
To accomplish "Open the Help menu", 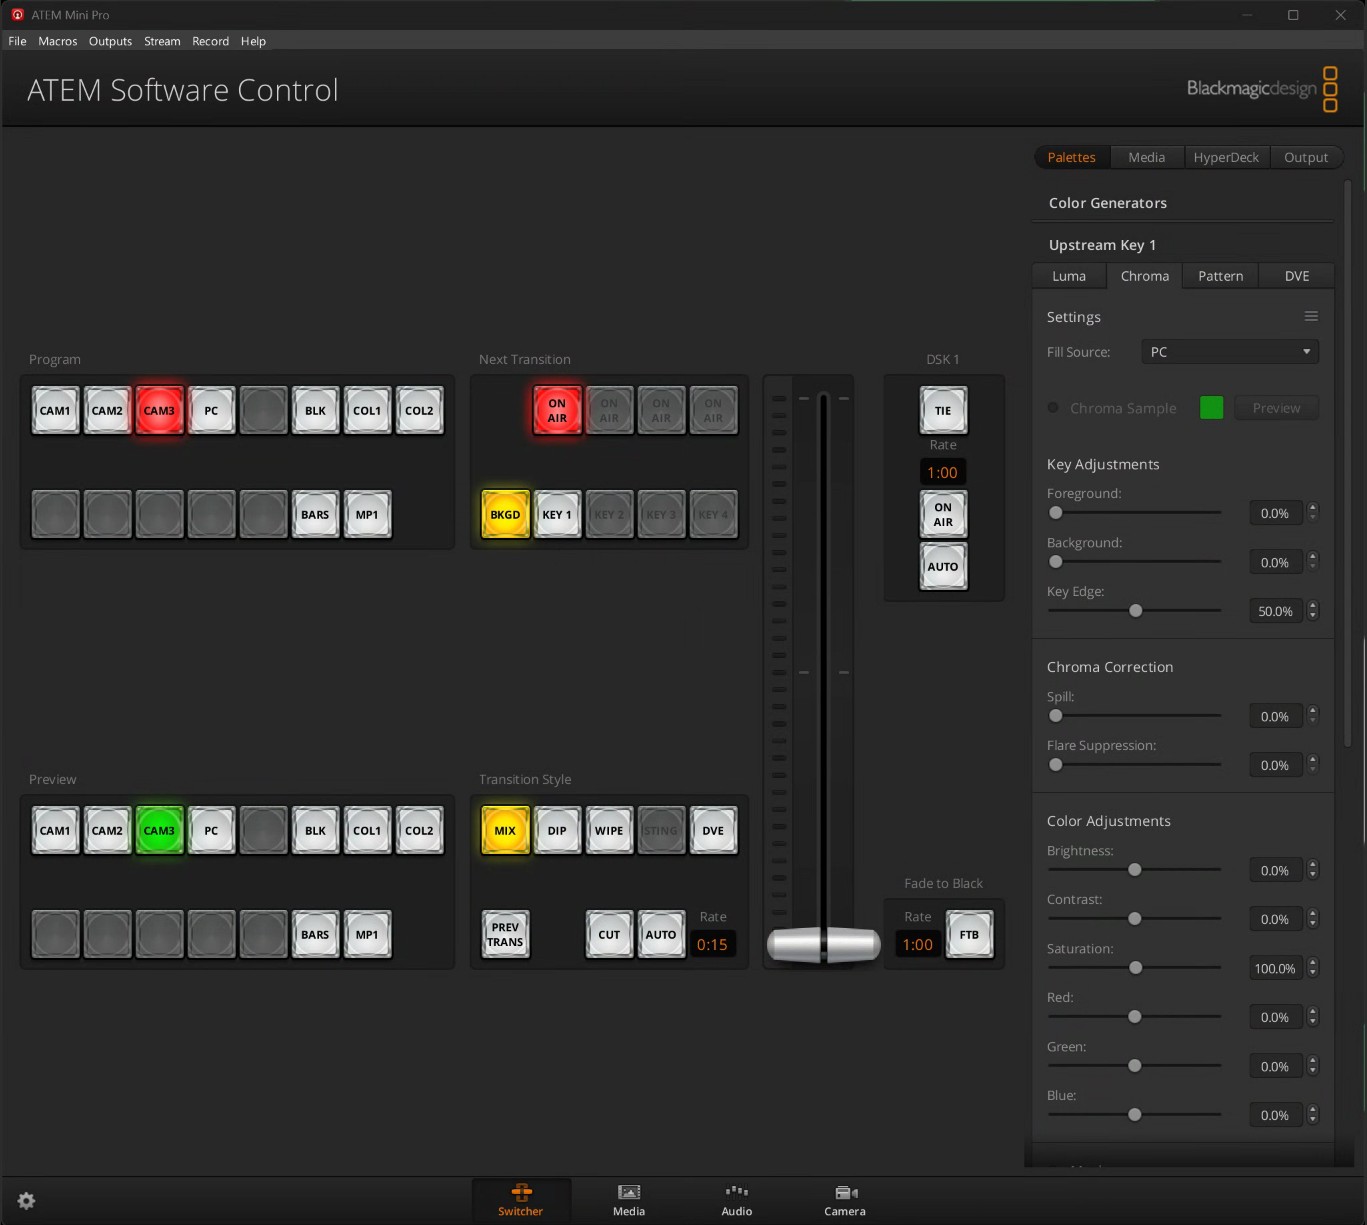I will (253, 41).
